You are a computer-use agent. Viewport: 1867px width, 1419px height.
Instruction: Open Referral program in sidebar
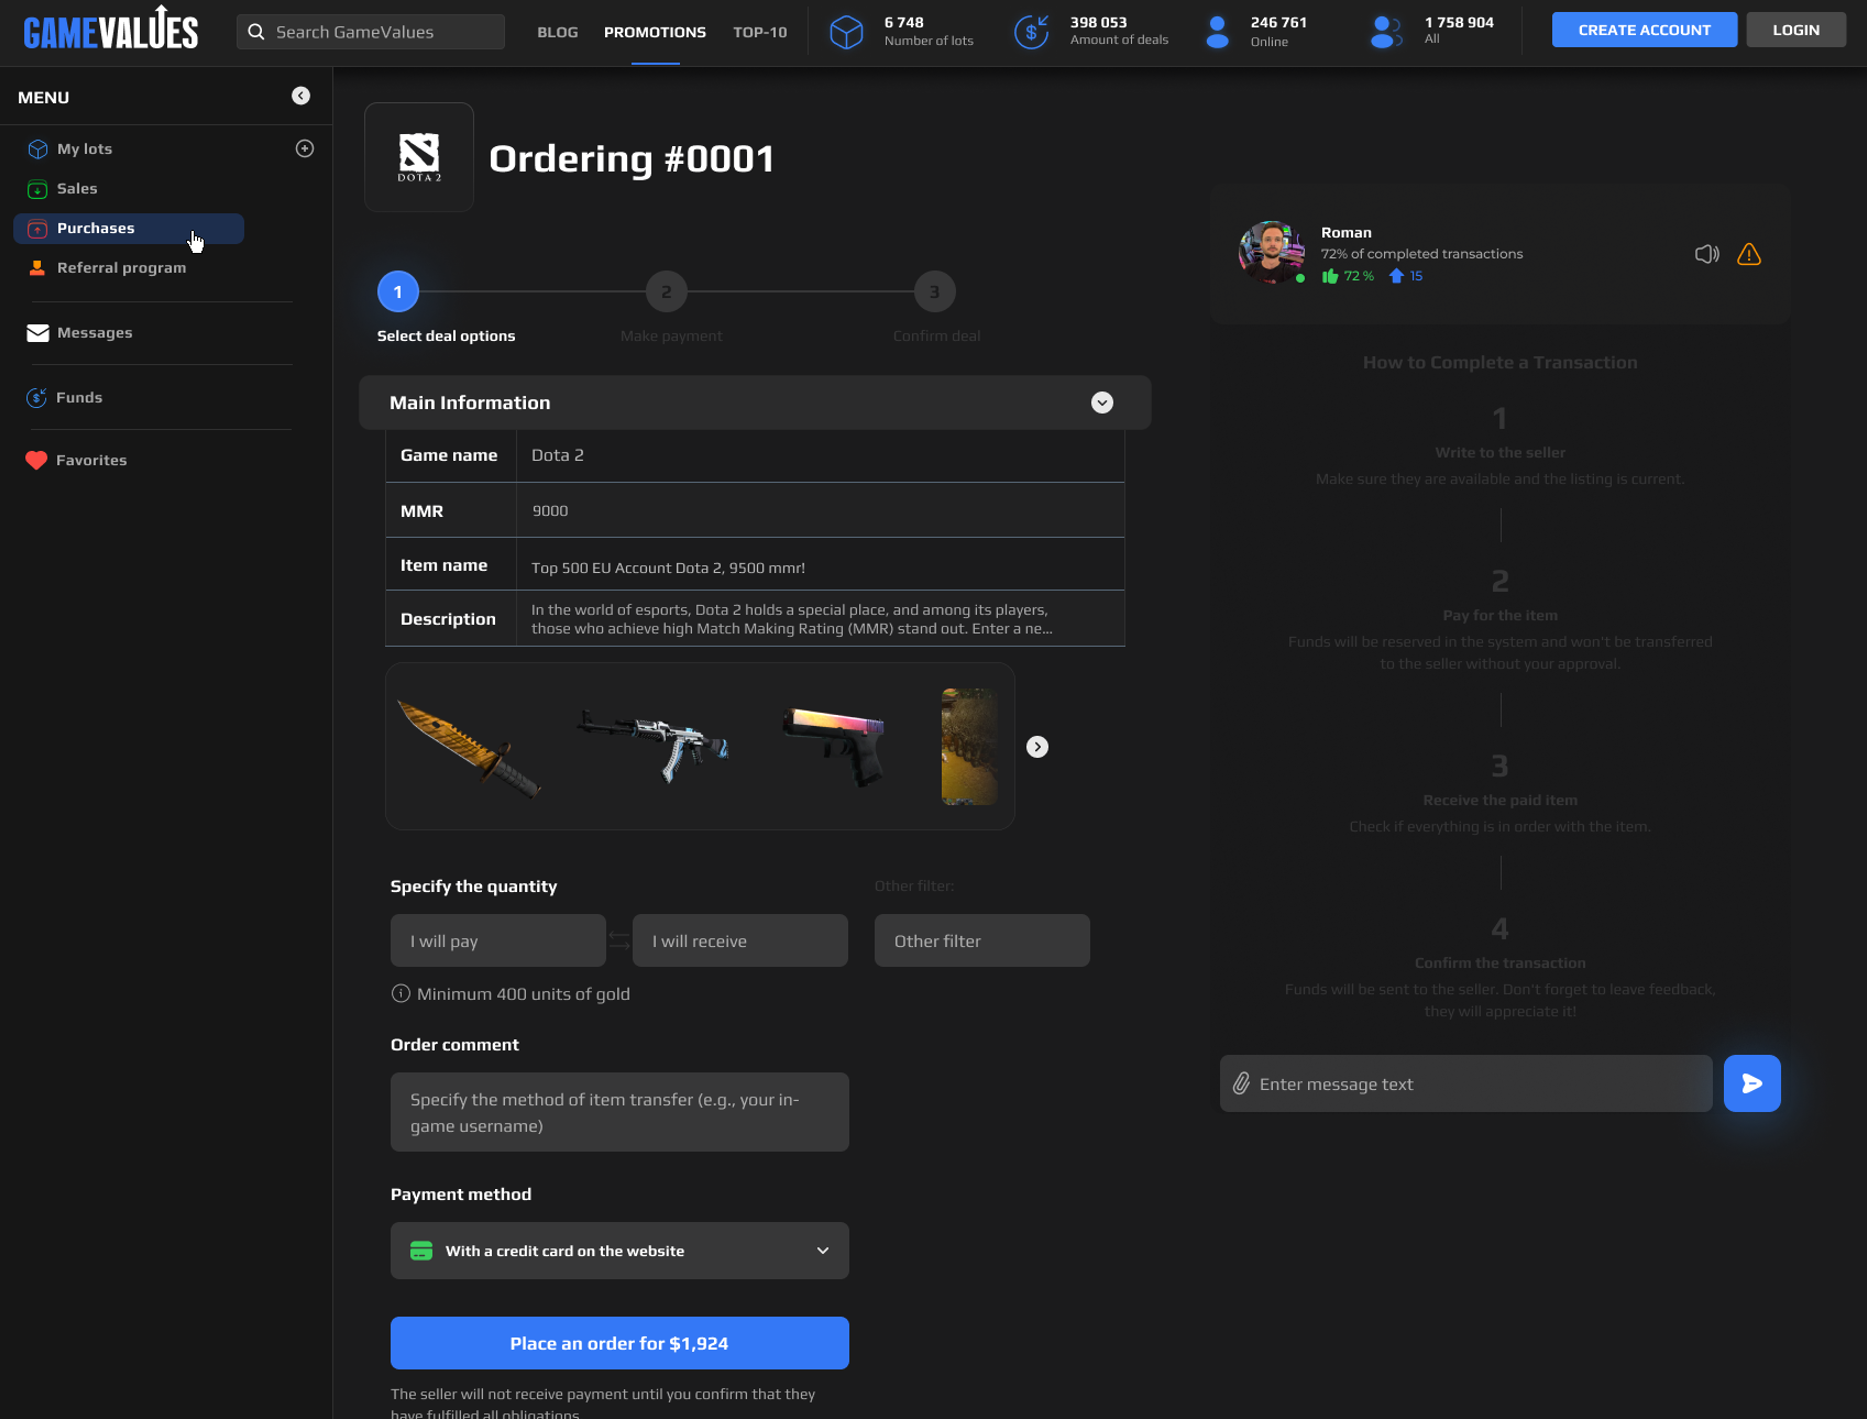(122, 267)
